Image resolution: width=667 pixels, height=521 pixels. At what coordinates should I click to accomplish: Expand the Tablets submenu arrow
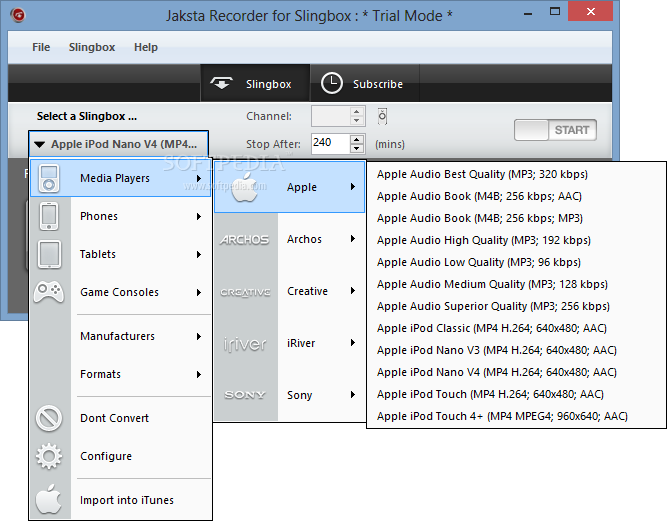point(199,254)
